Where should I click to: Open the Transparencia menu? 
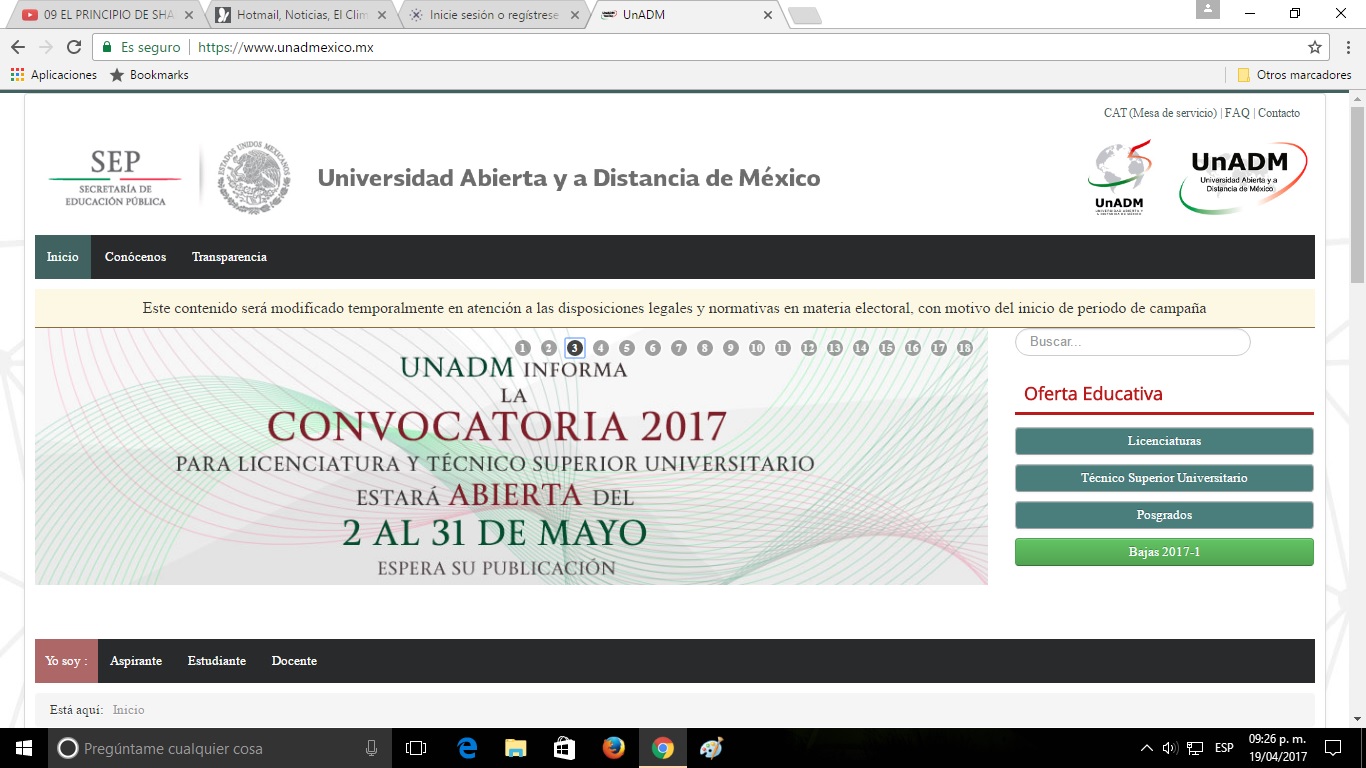click(x=229, y=257)
